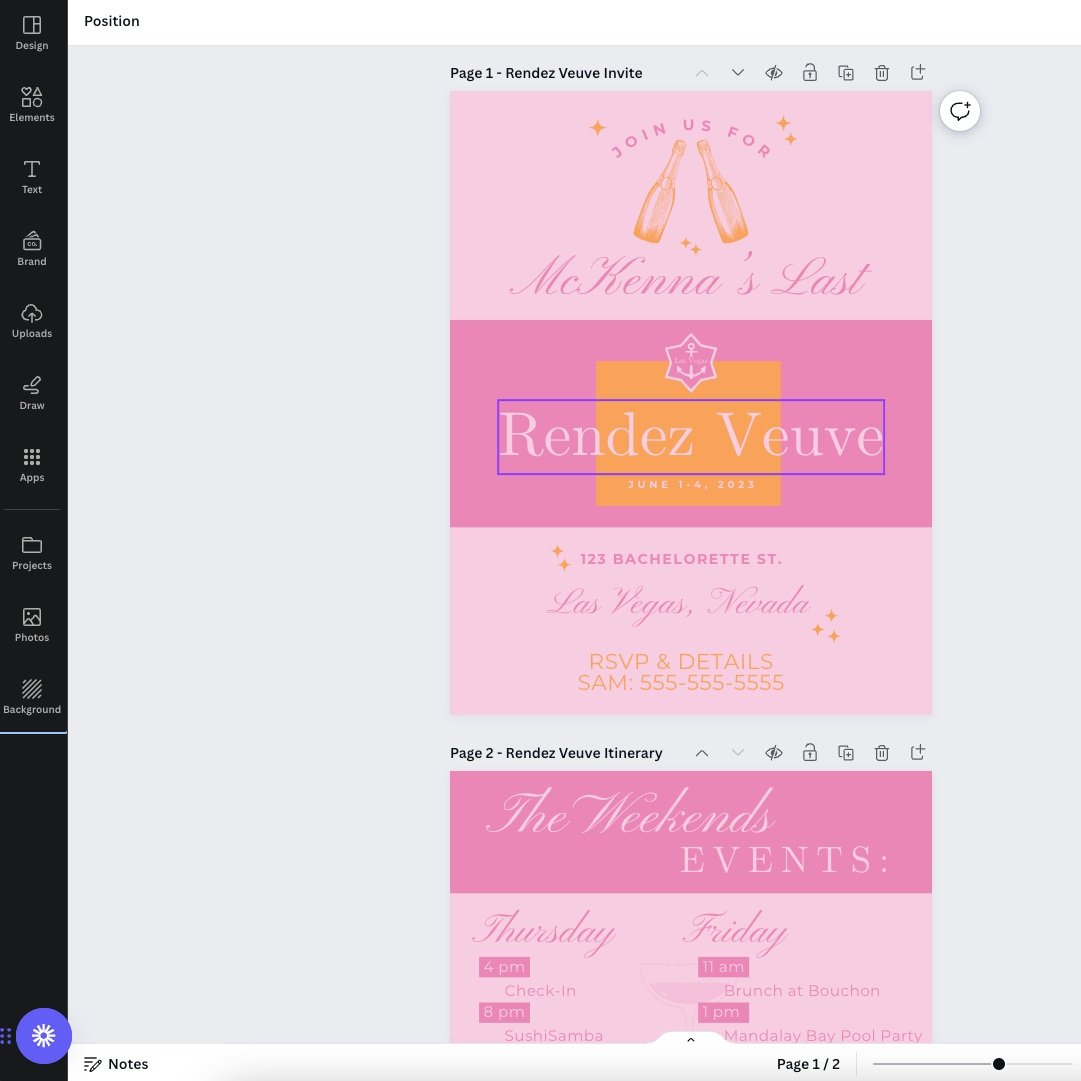Viewport: 1081px width, 1081px height.
Task: Open the Notes panel
Action: coord(116,1064)
